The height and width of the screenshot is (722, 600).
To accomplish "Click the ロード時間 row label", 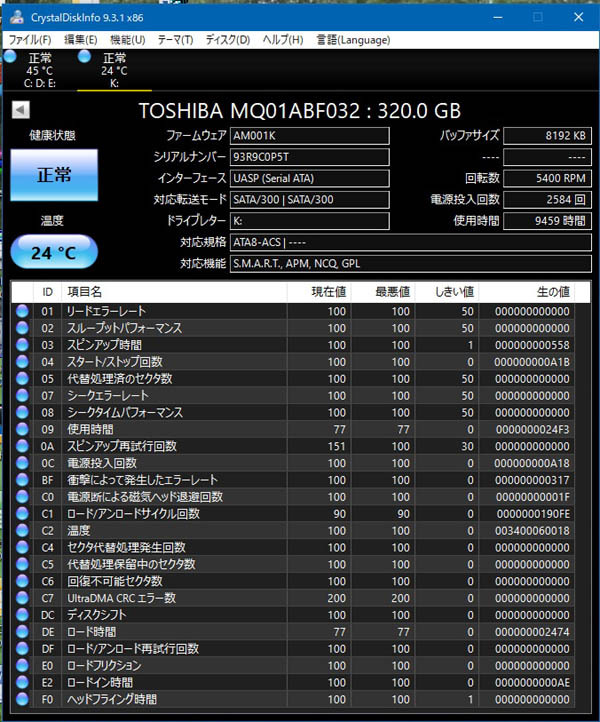I will point(92,632).
